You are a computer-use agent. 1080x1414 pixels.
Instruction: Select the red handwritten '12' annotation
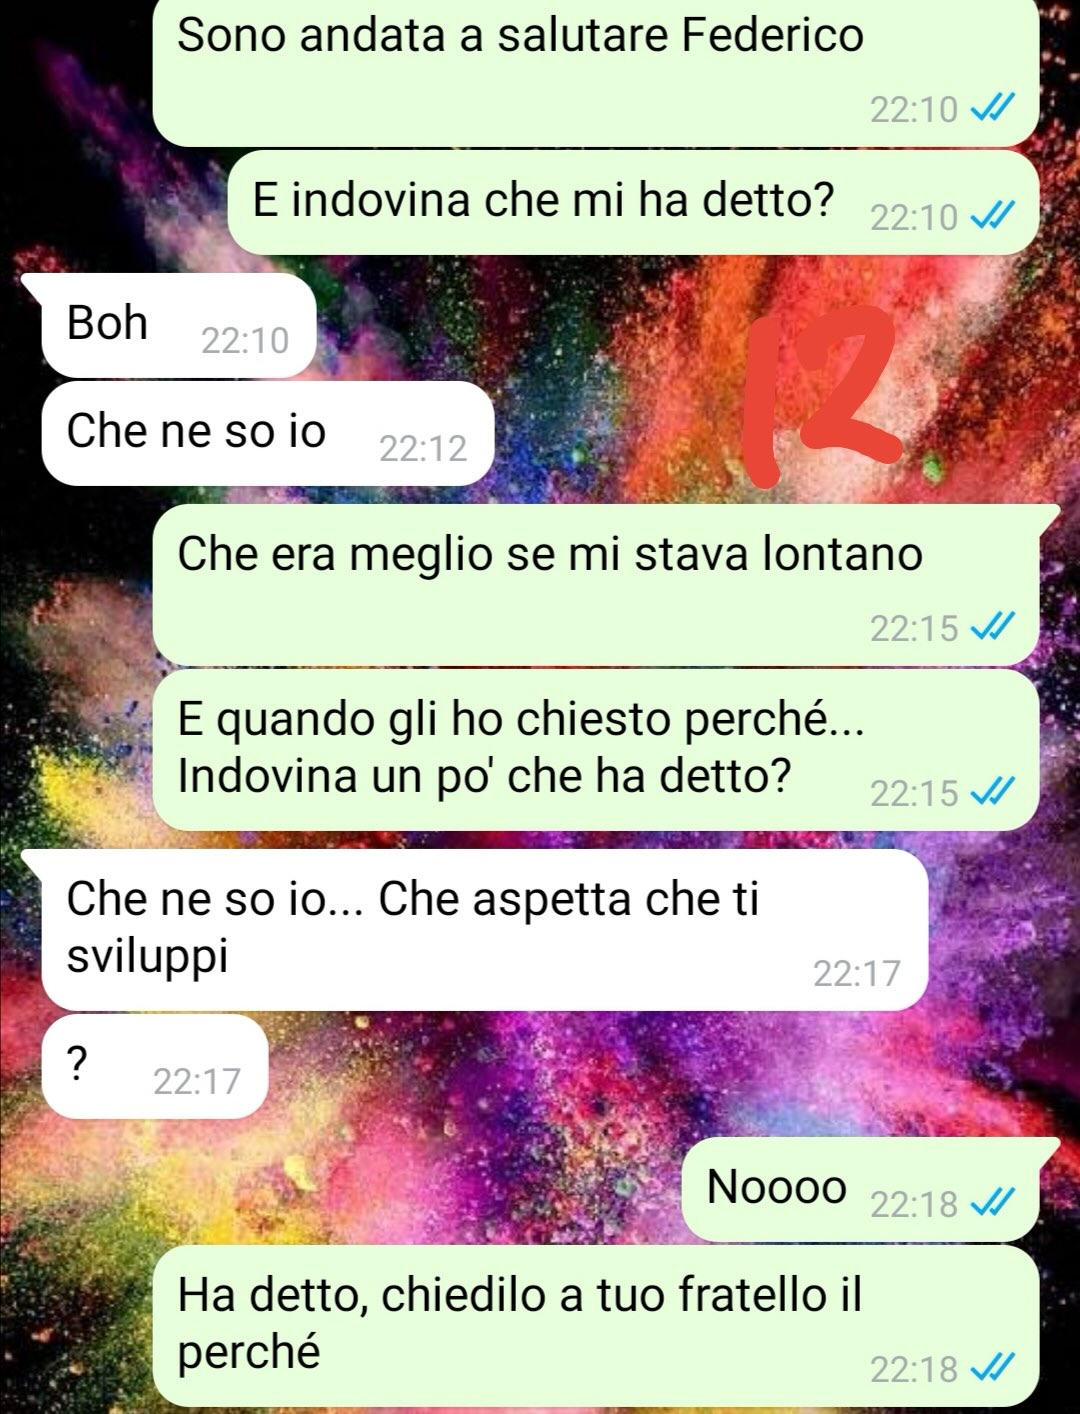(822, 396)
